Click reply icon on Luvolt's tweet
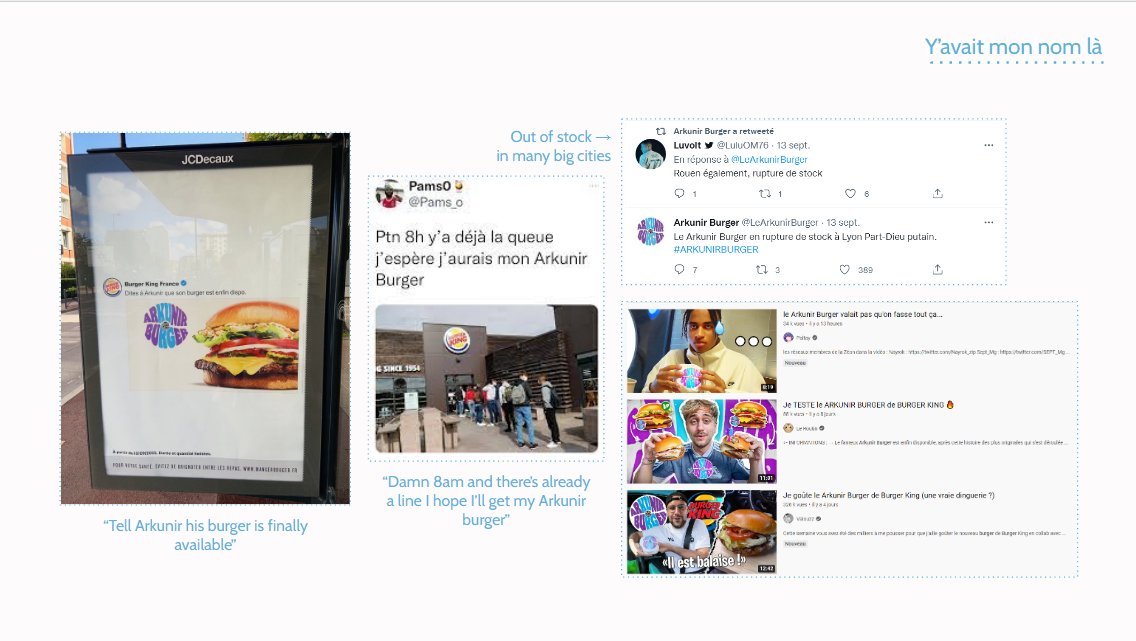 tap(679, 193)
